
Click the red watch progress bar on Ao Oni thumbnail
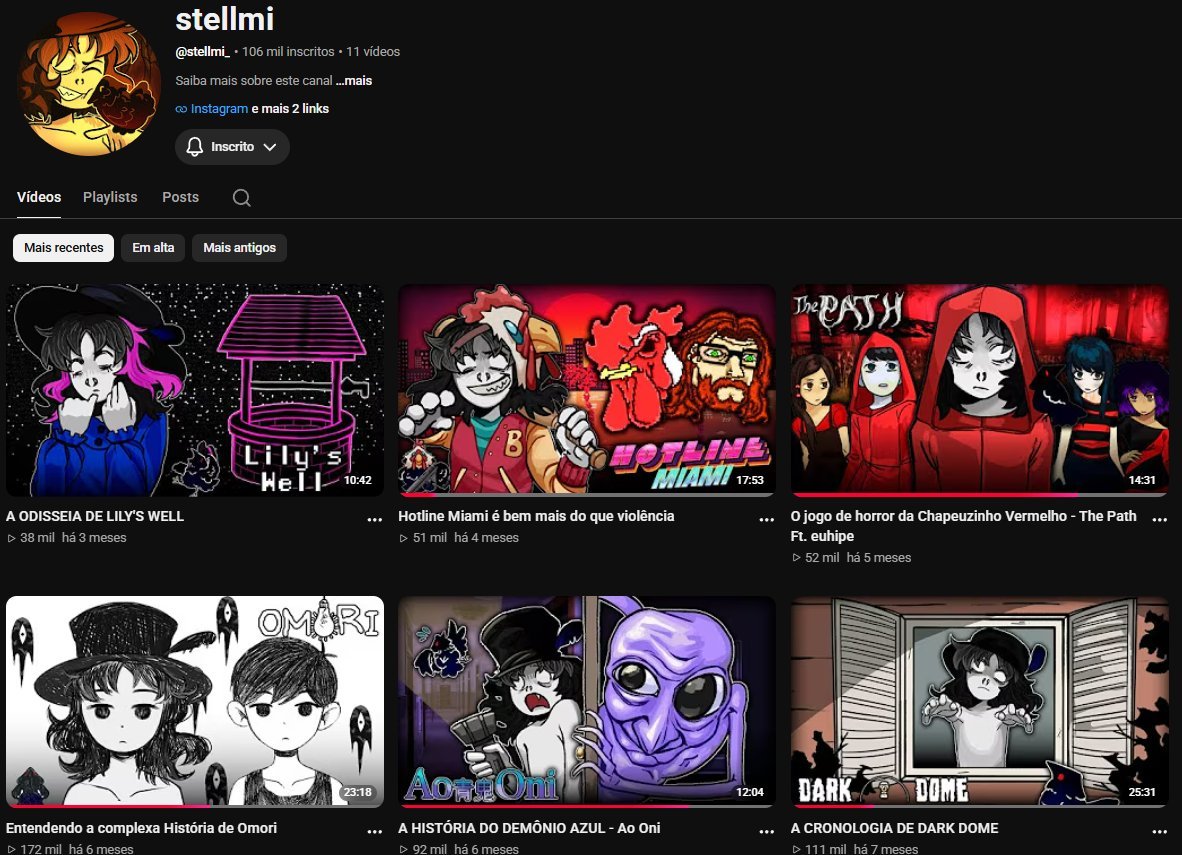[545, 806]
